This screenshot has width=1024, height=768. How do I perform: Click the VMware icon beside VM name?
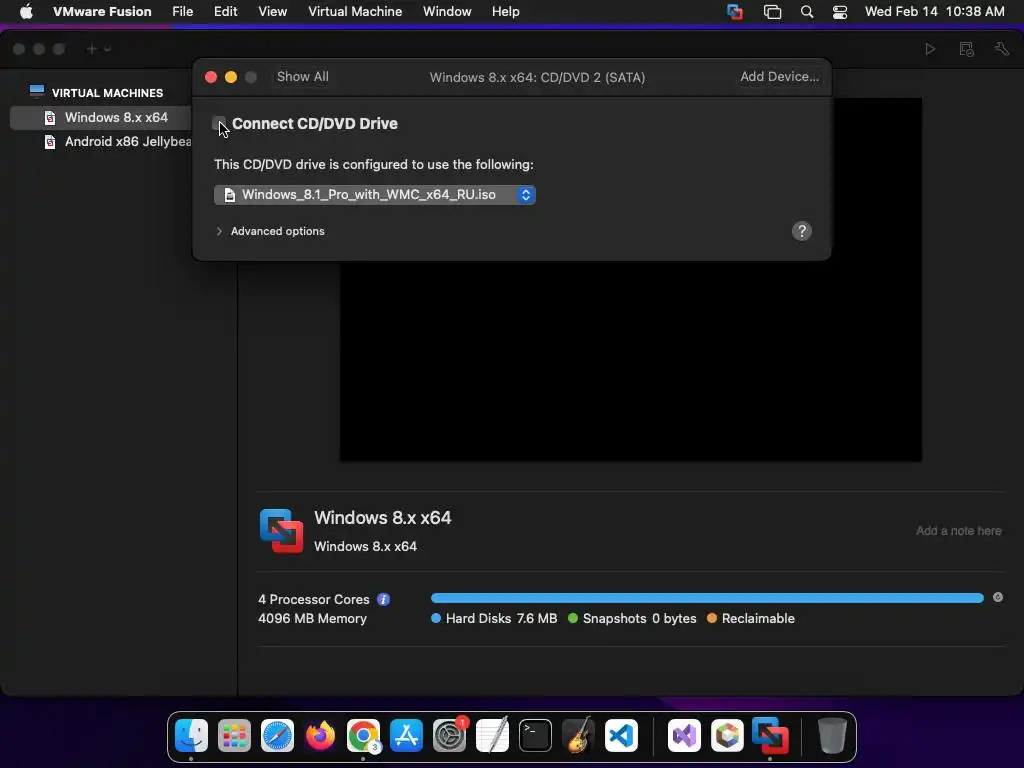click(x=281, y=531)
